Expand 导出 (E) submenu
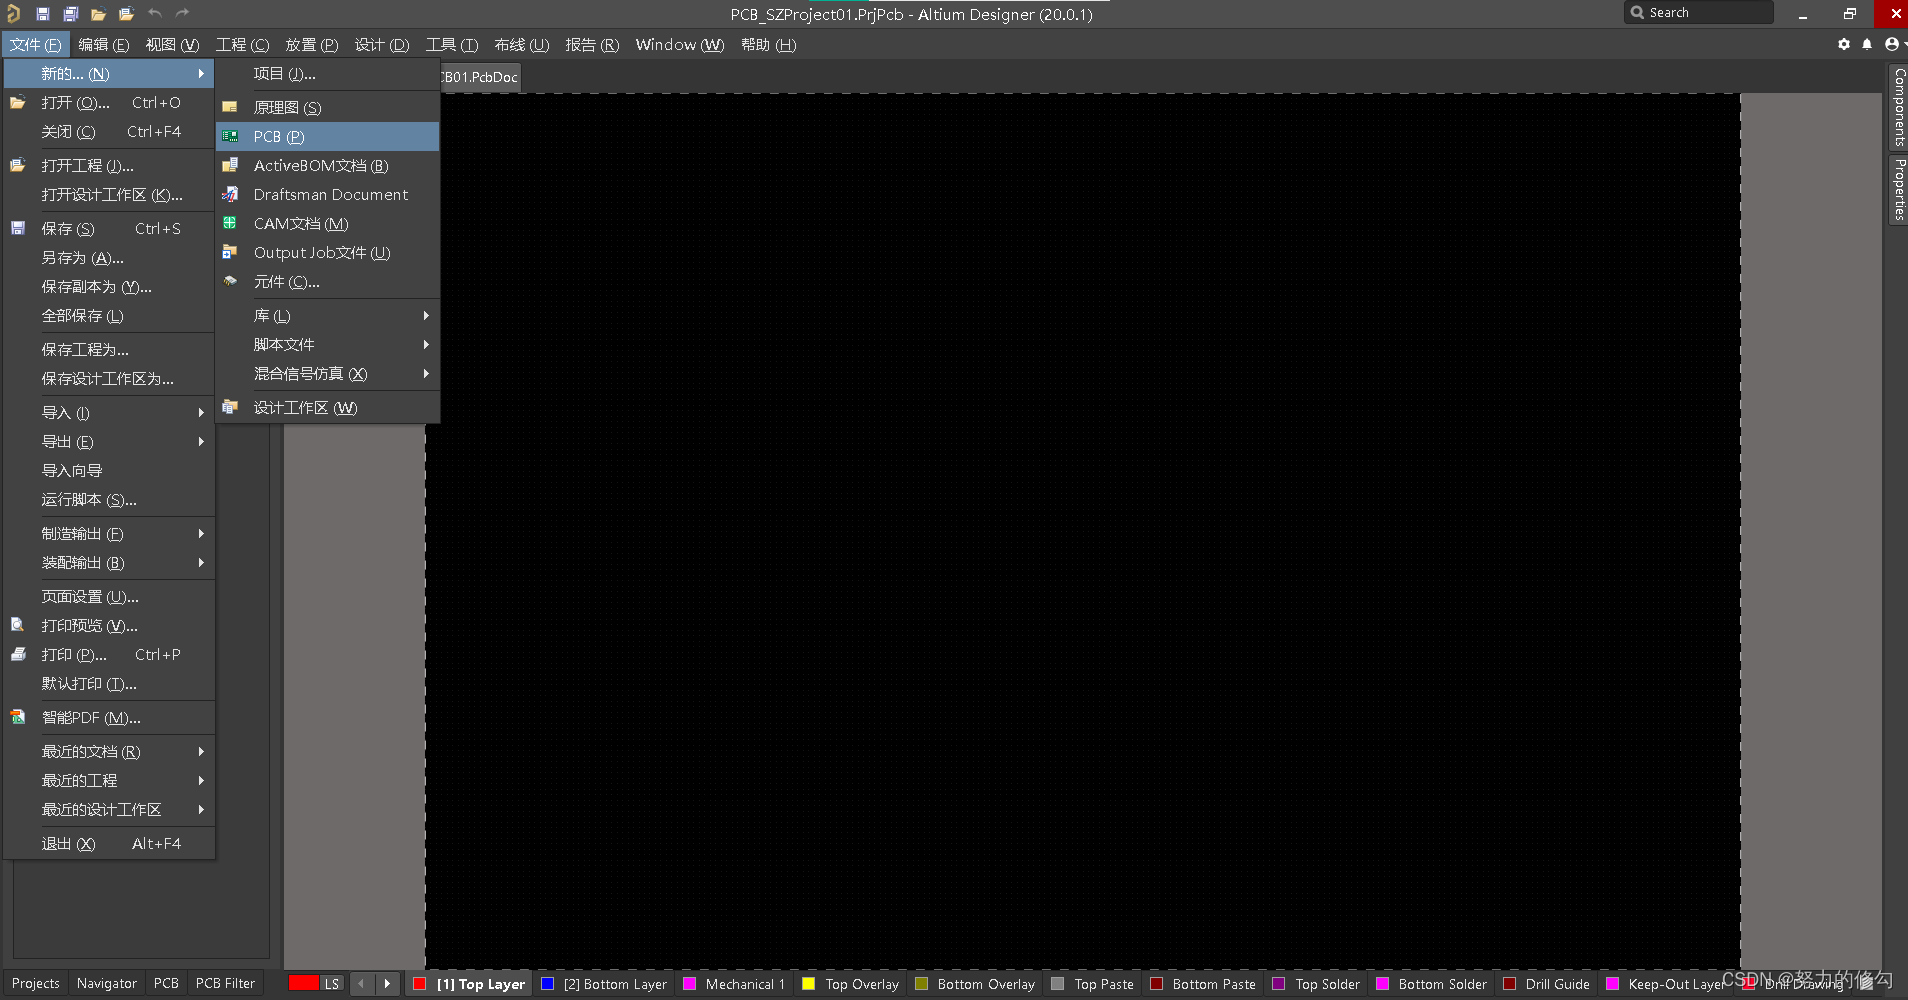This screenshot has width=1908, height=1000. coord(109,441)
